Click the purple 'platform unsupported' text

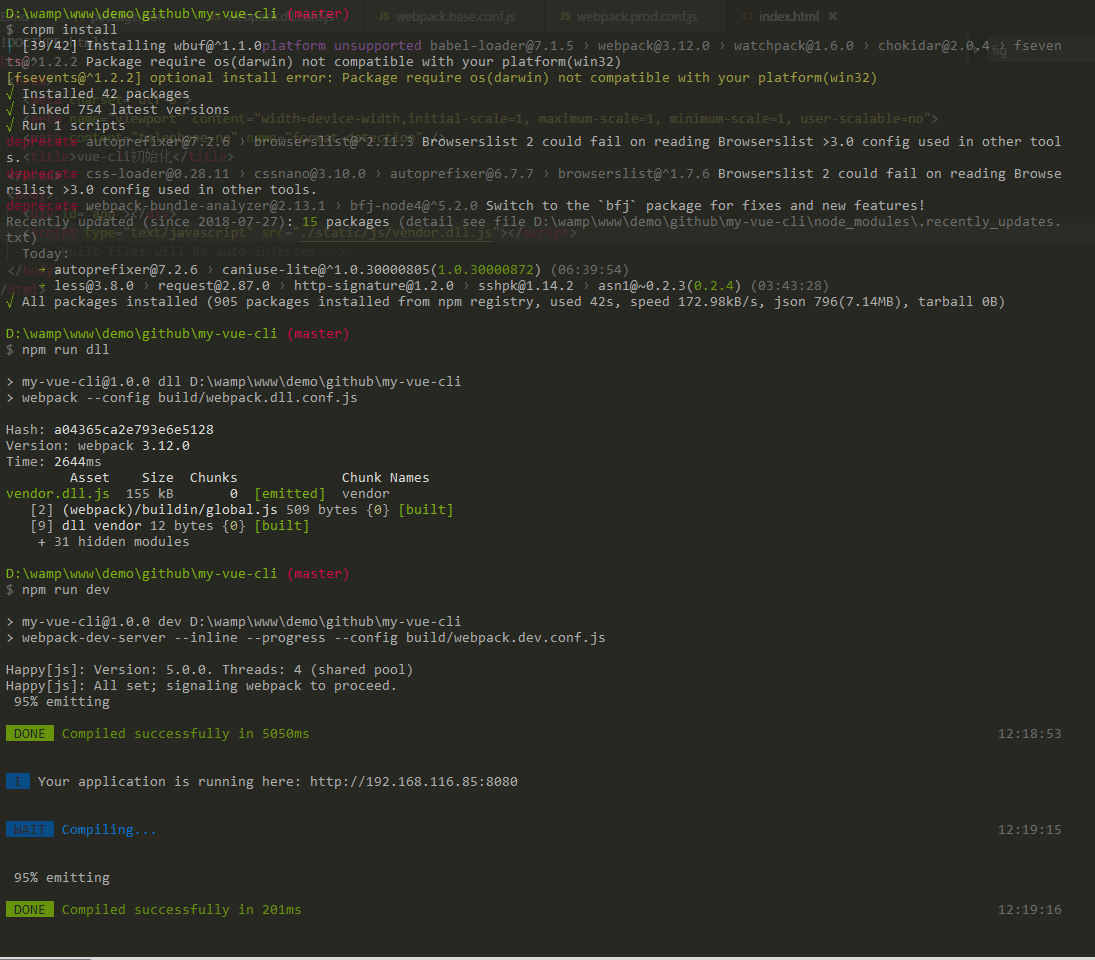[341, 45]
